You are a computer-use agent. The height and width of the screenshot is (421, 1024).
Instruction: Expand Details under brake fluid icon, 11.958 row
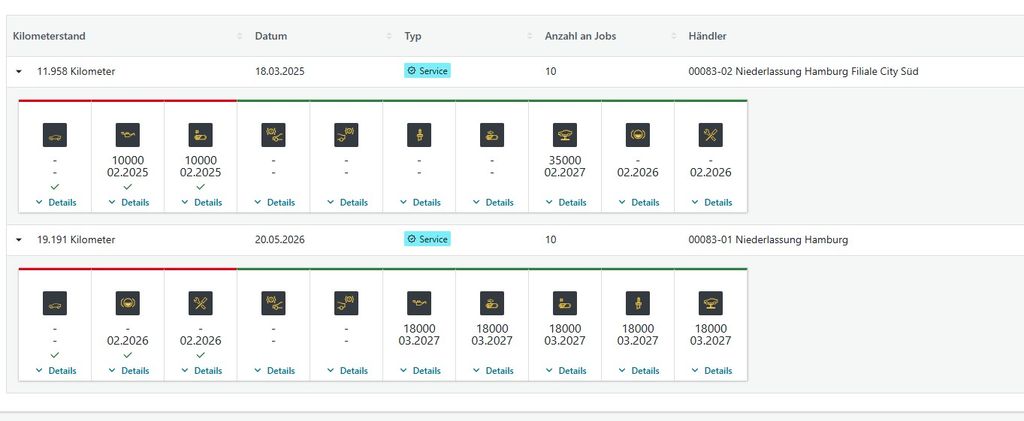(639, 202)
